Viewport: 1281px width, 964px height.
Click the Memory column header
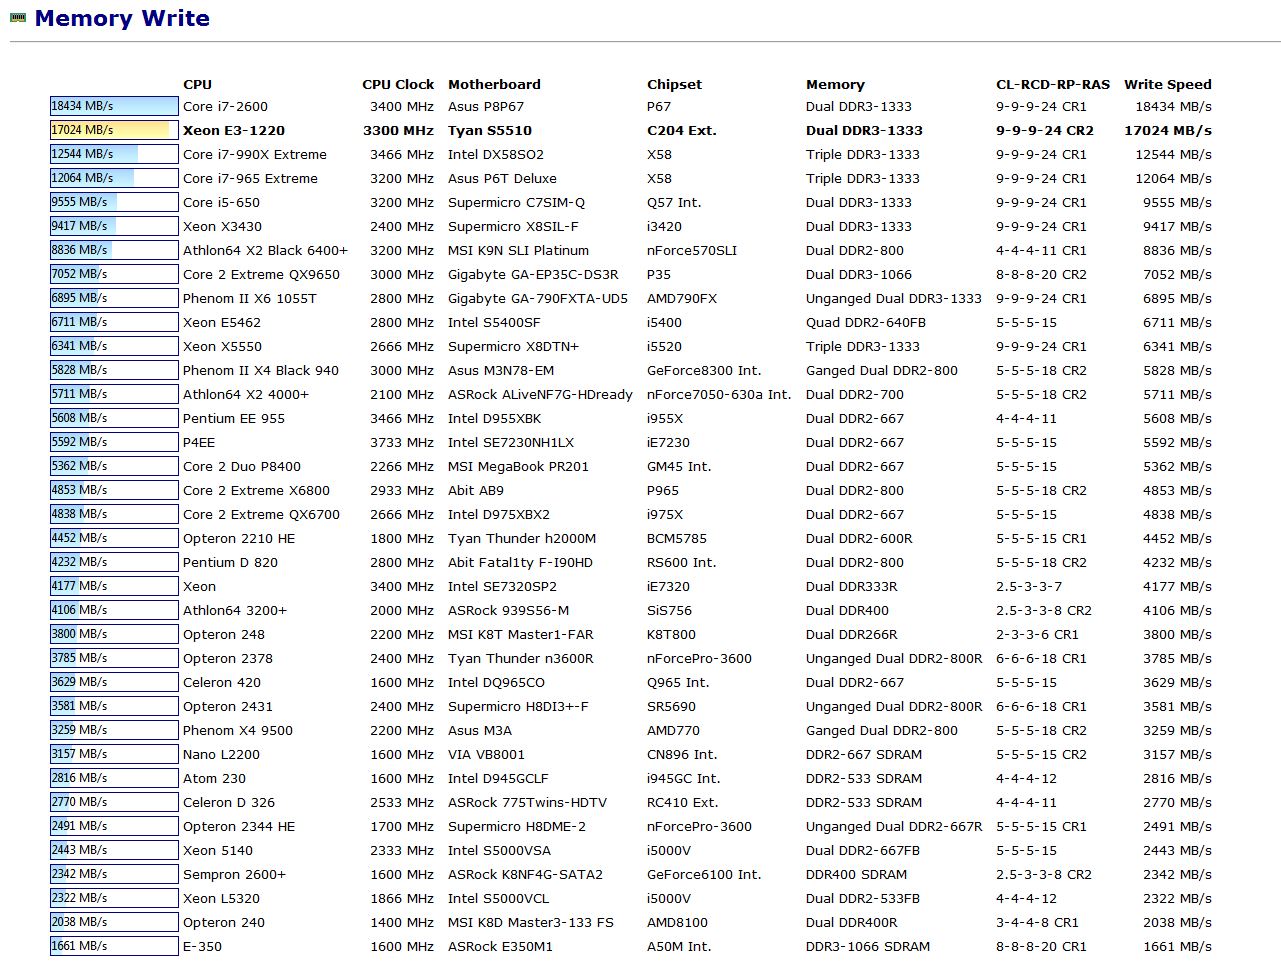click(x=835, y=84)
